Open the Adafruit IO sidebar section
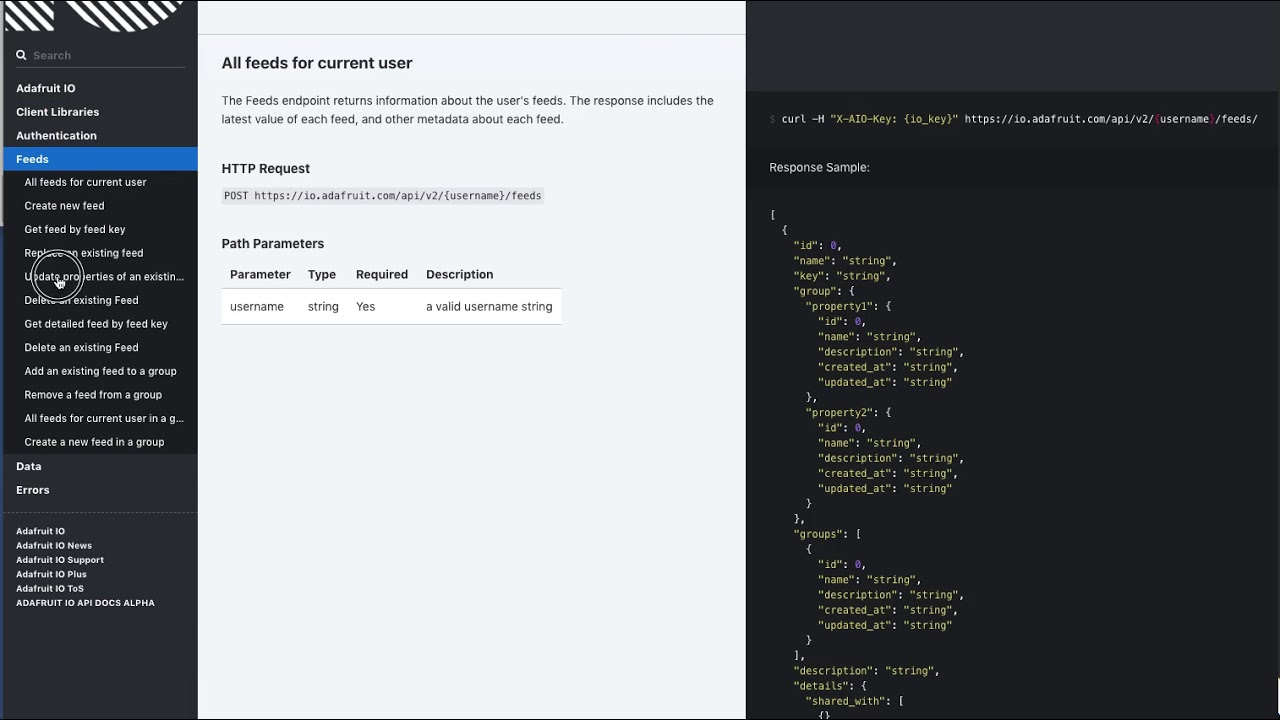 [x=46, y=88]
